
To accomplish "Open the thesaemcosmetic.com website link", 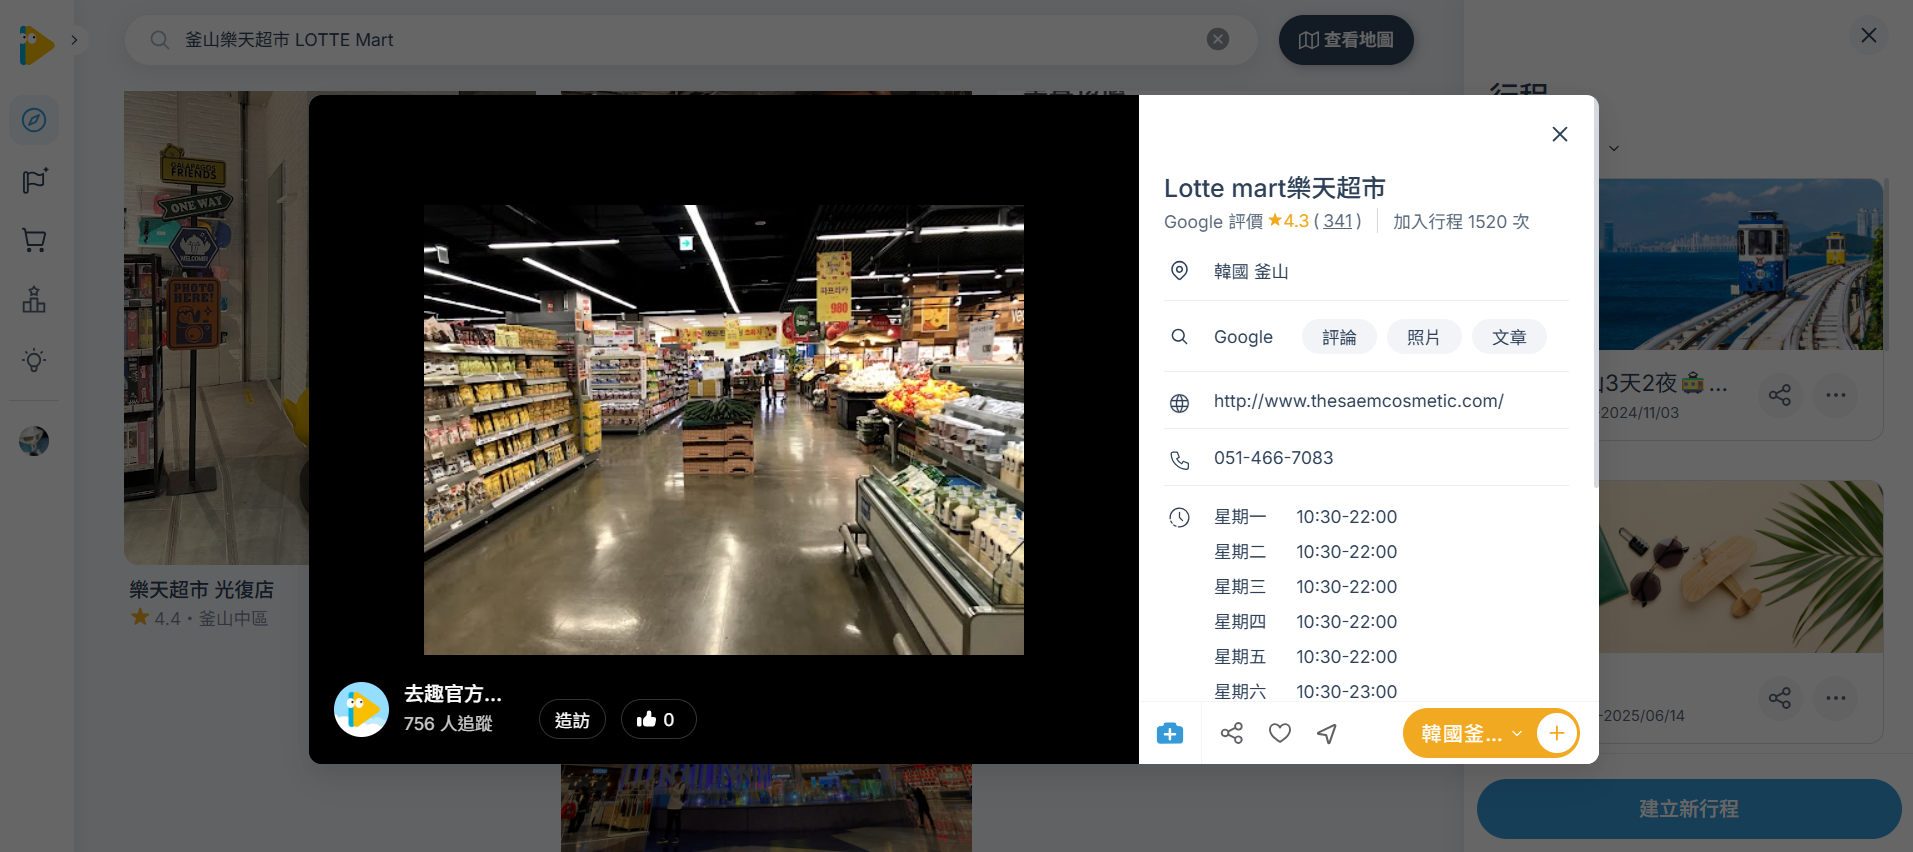I will (x=1359, y=401).
